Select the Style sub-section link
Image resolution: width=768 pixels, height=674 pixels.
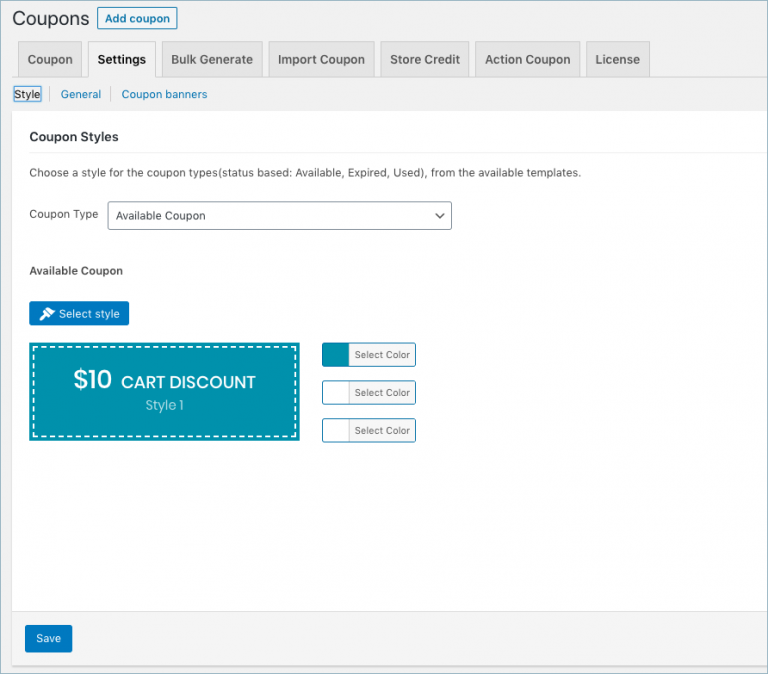27,94
